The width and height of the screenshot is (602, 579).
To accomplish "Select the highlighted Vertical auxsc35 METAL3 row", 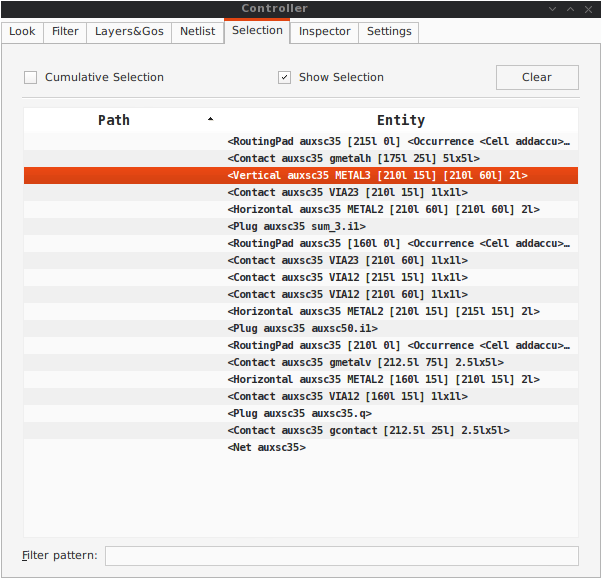I will tap(301, 175).
